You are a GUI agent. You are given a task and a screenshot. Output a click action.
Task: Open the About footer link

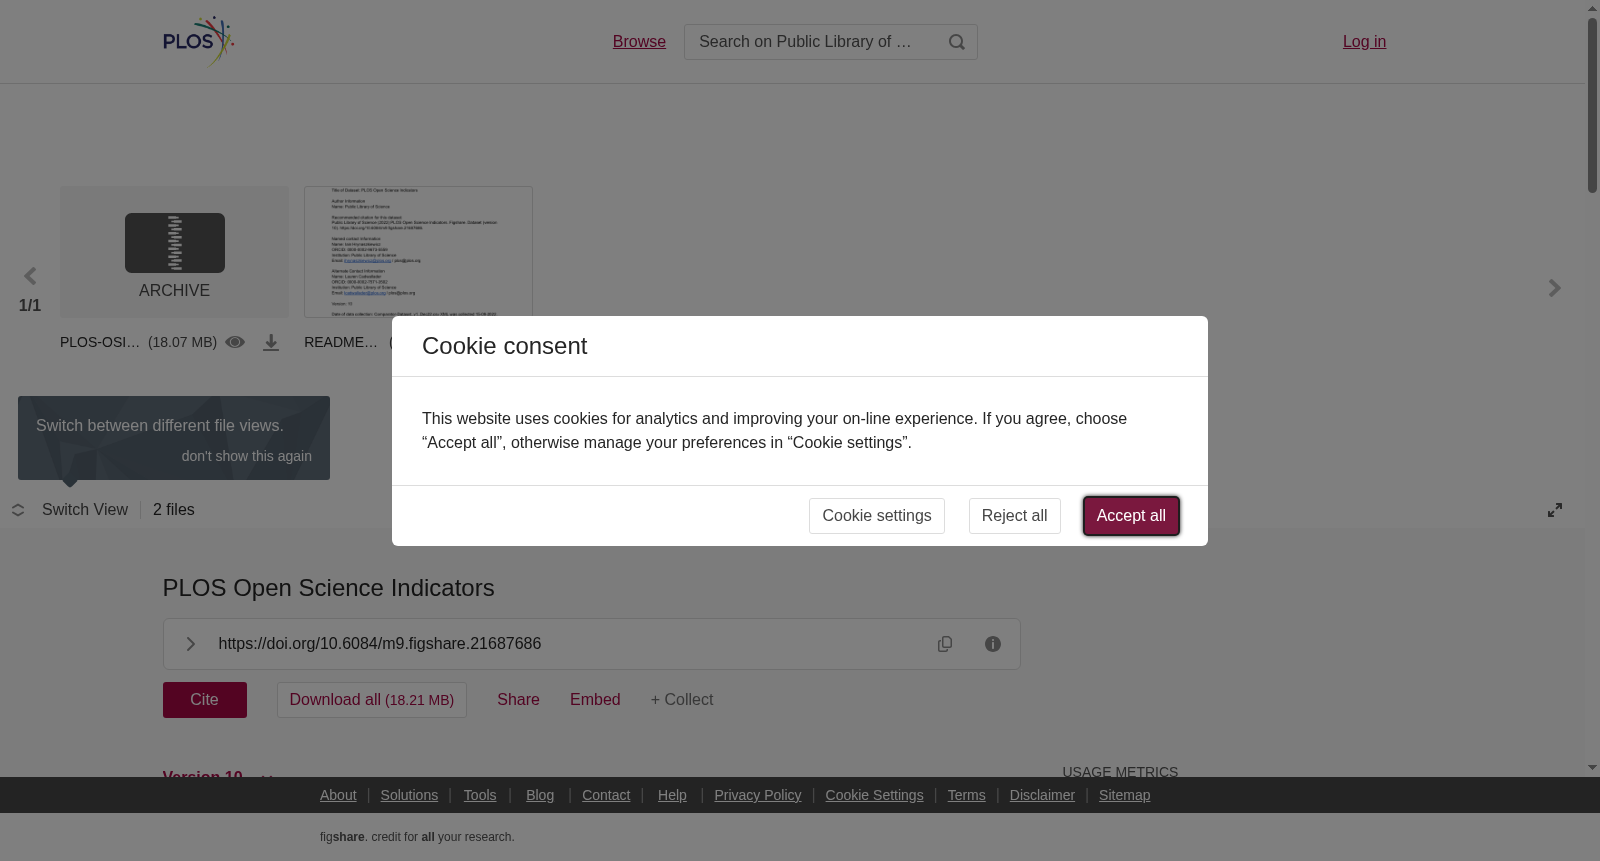[x=338, y=795]
